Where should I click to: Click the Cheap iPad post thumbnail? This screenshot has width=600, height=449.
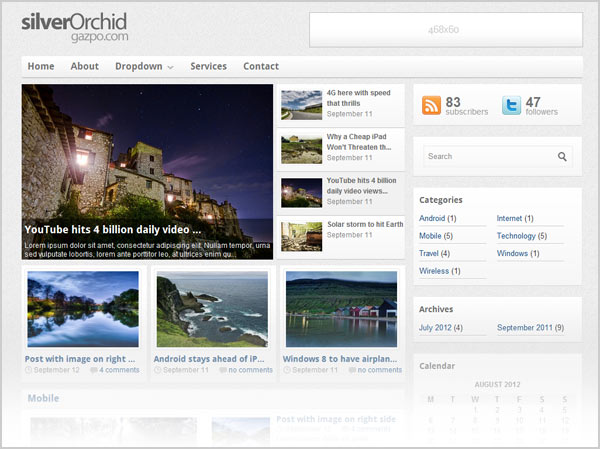coord(302,149)
